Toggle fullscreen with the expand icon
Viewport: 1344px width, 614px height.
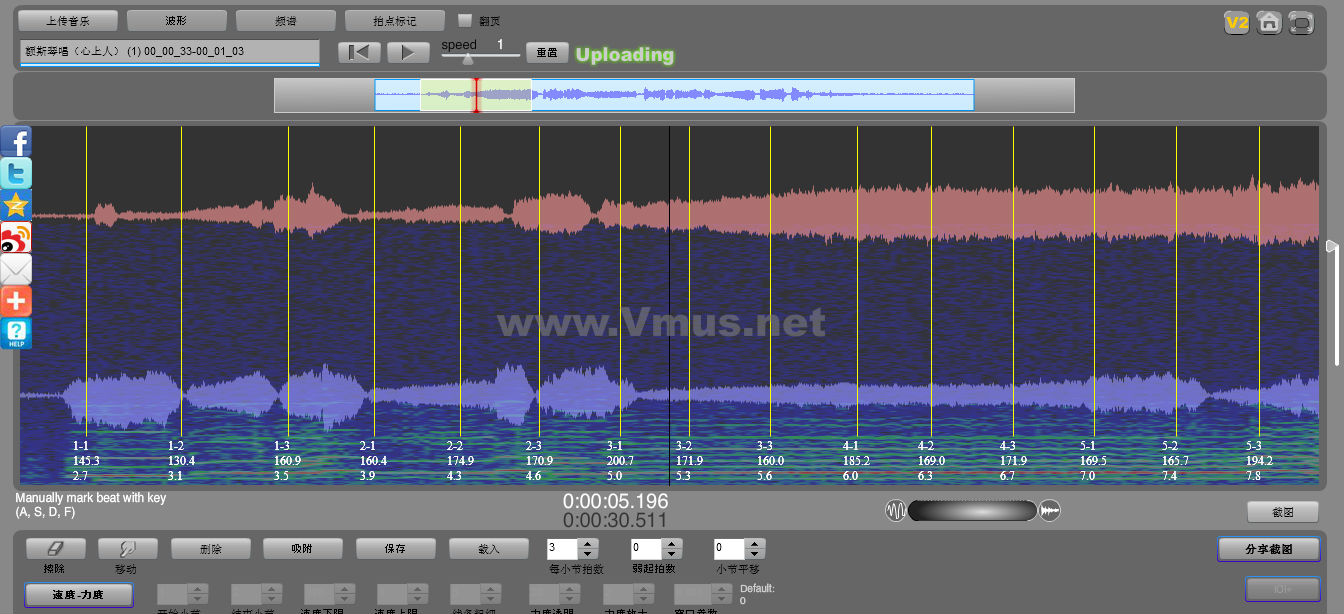pos(1301,22)
